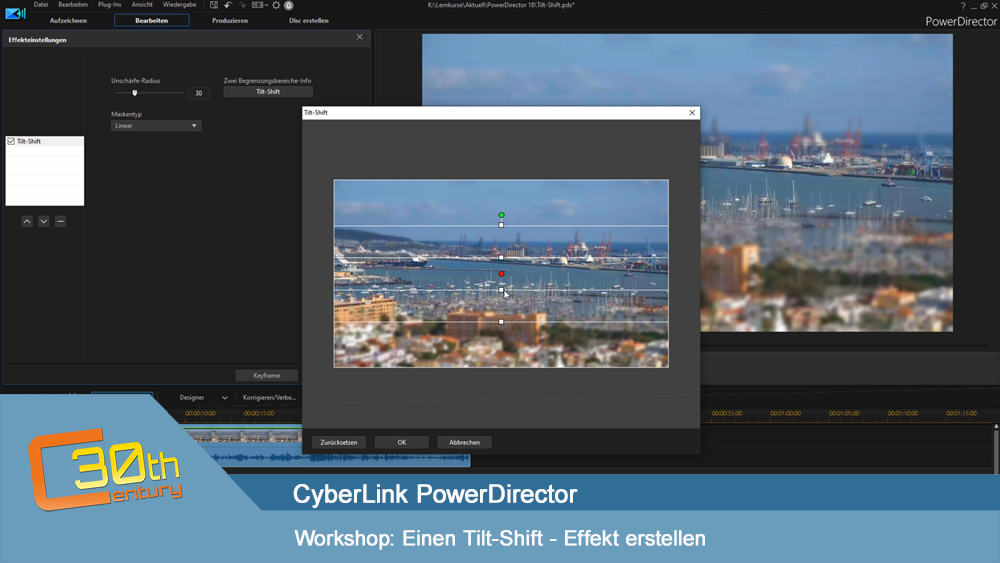Open the aspect ratio dropdown in toolbar

click(260, 5)
